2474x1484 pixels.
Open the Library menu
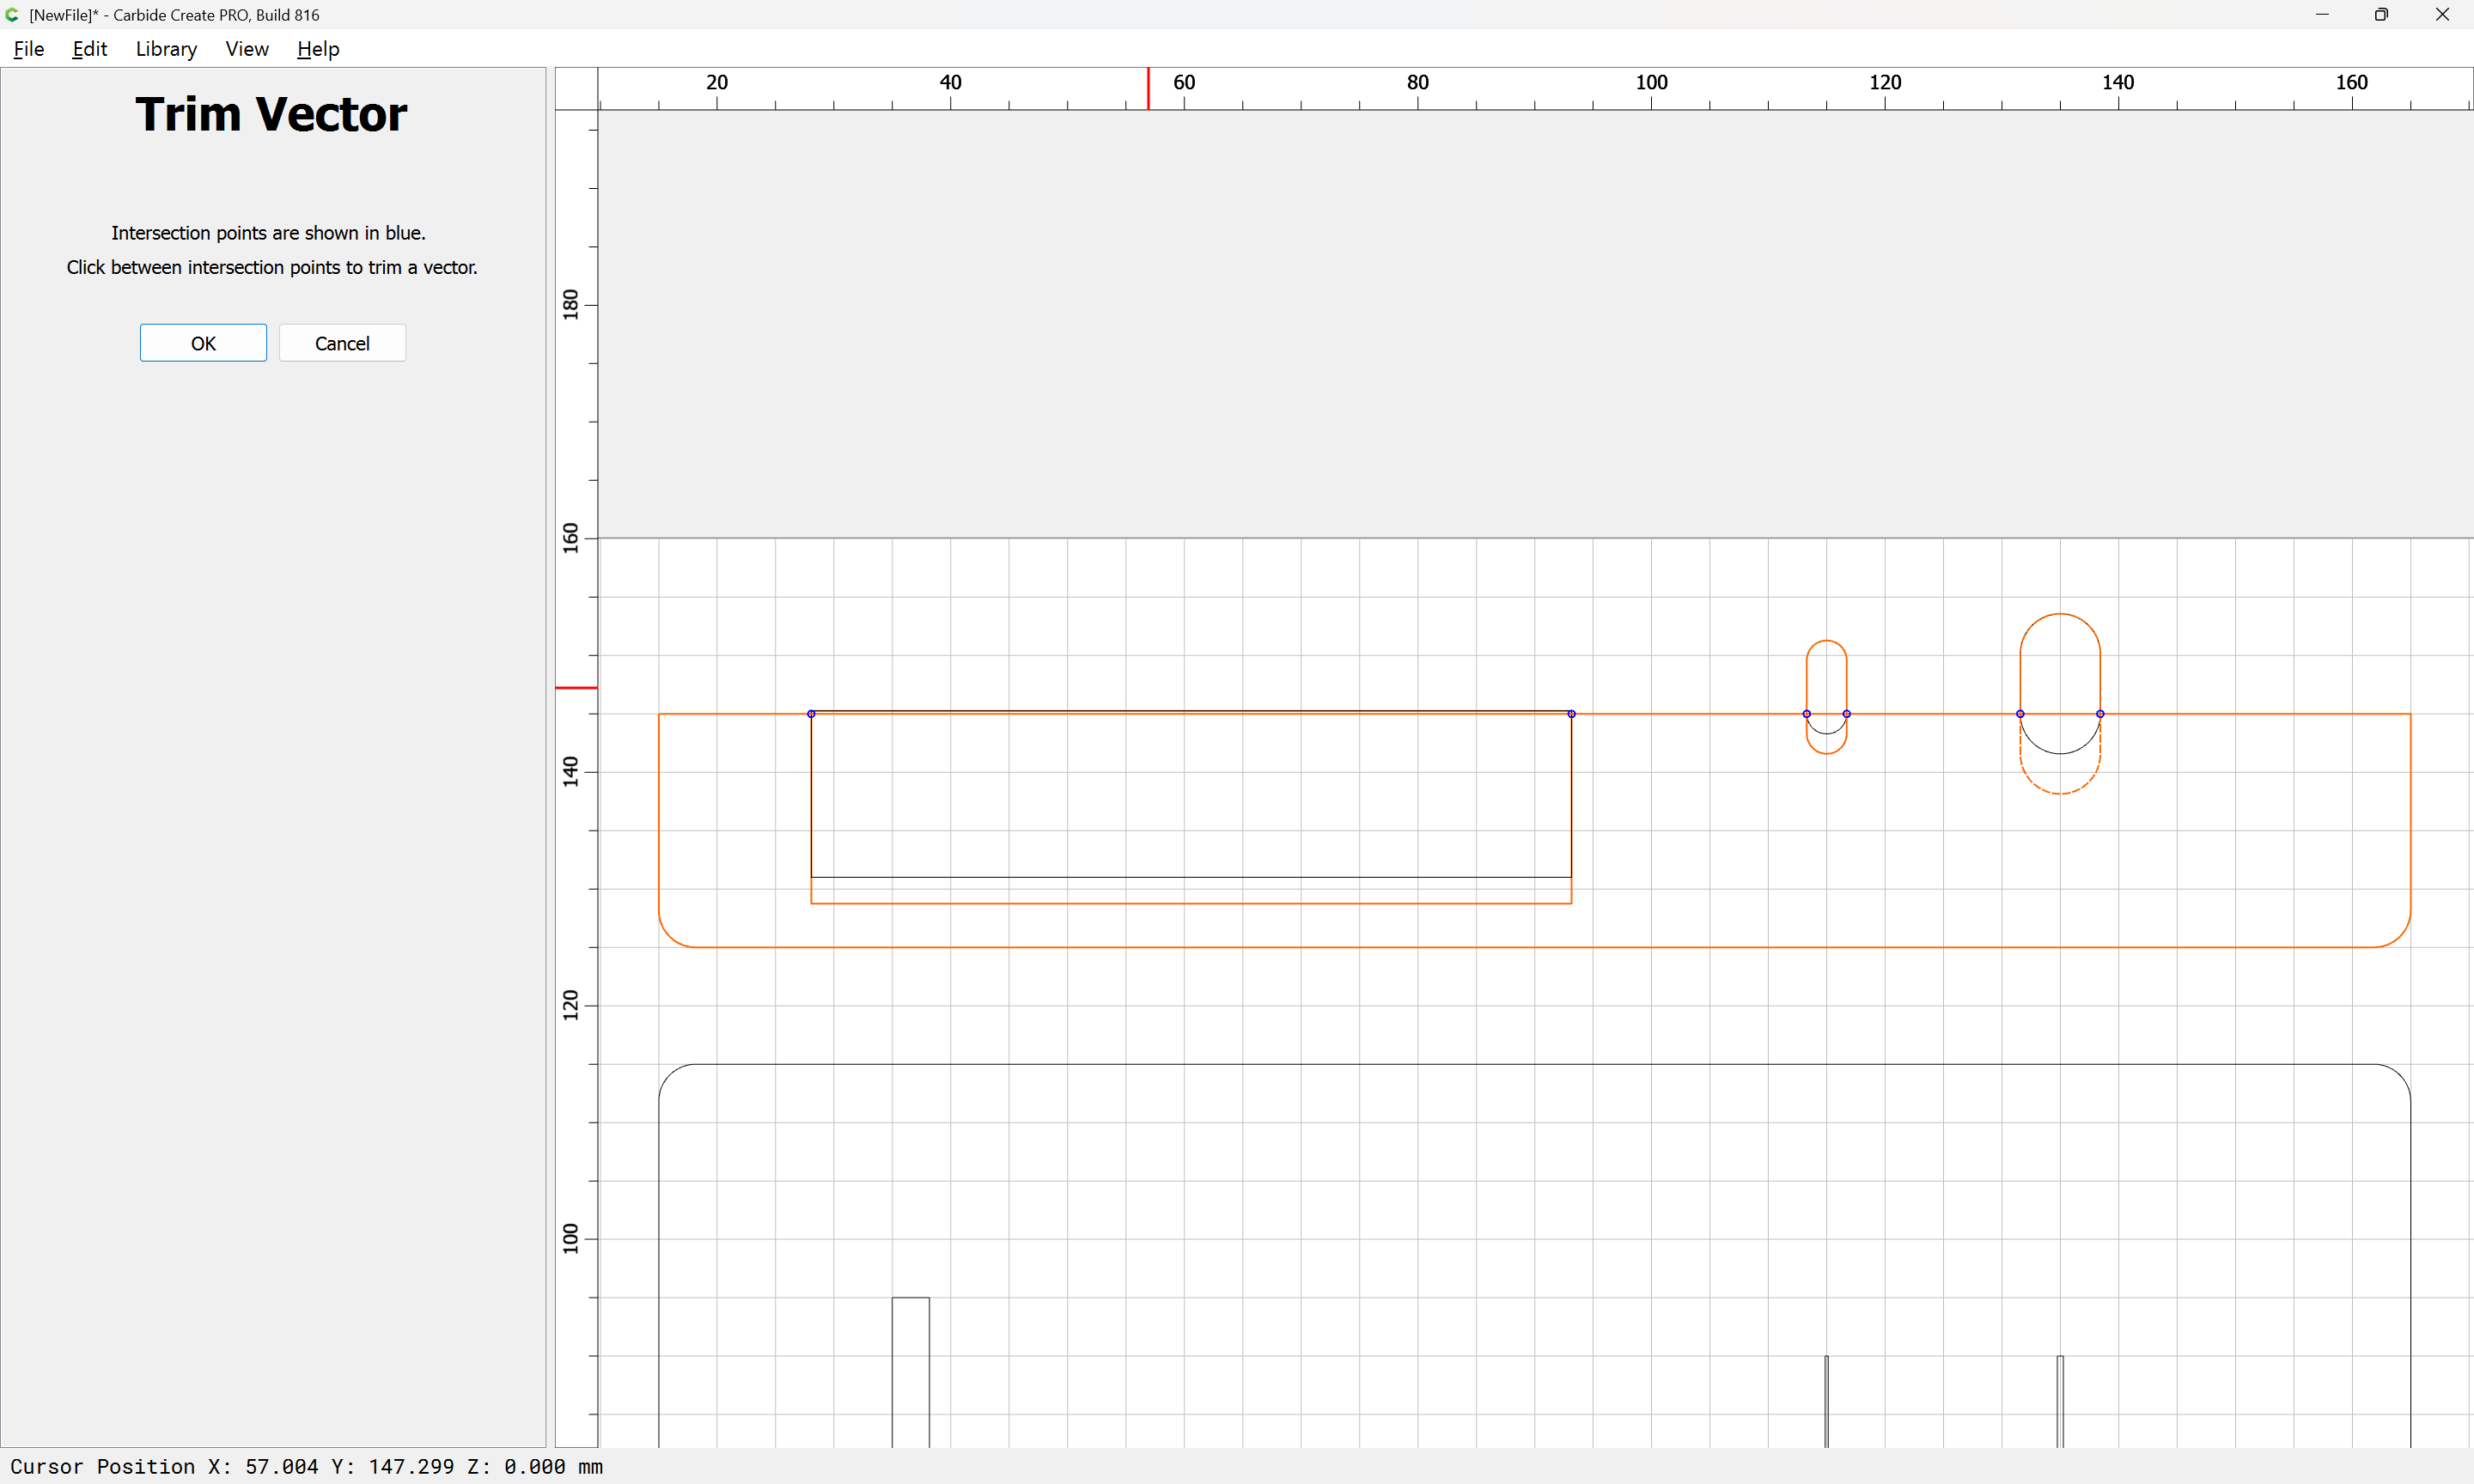pos(166,49)
